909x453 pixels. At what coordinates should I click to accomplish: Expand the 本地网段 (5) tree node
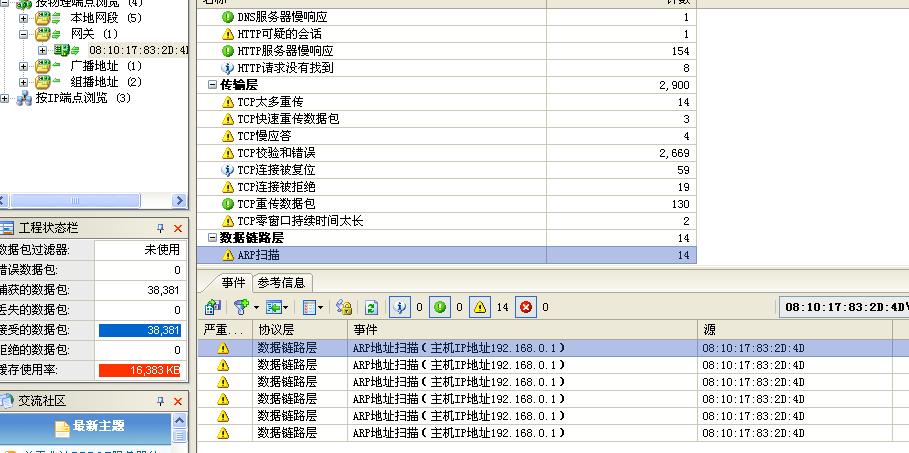tap(23, 18)
